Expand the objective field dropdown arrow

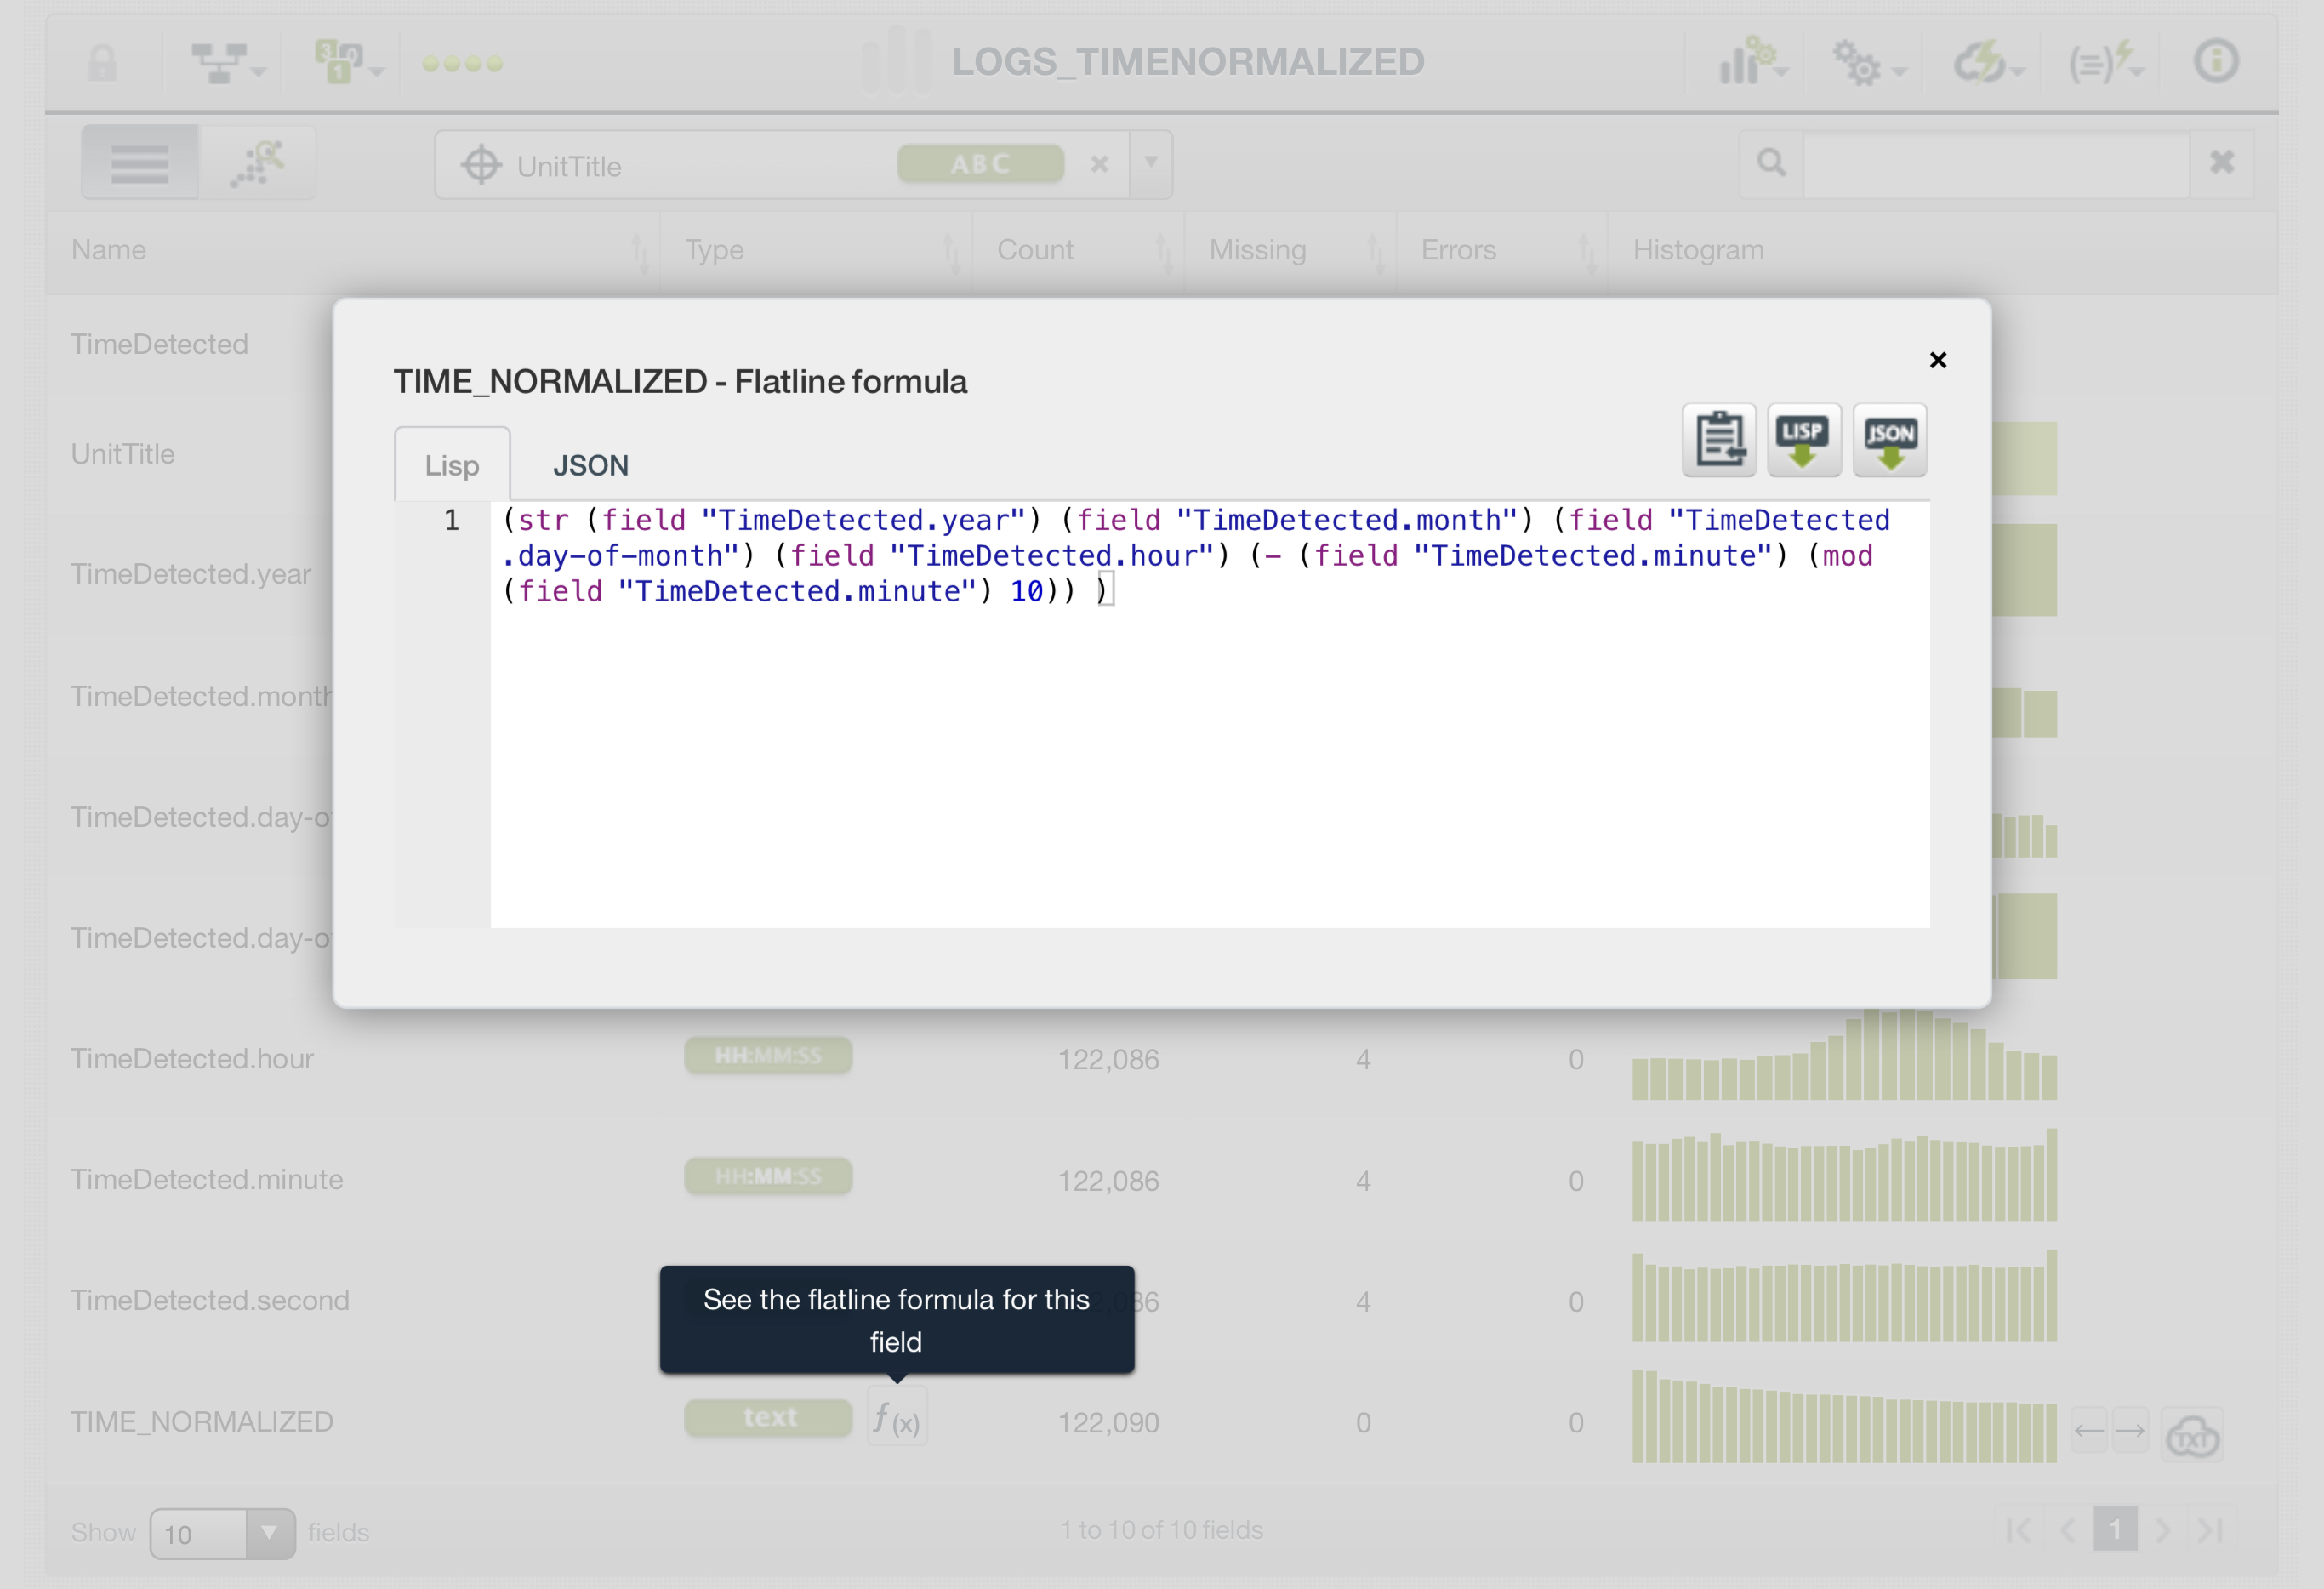tap(1151, 163)
